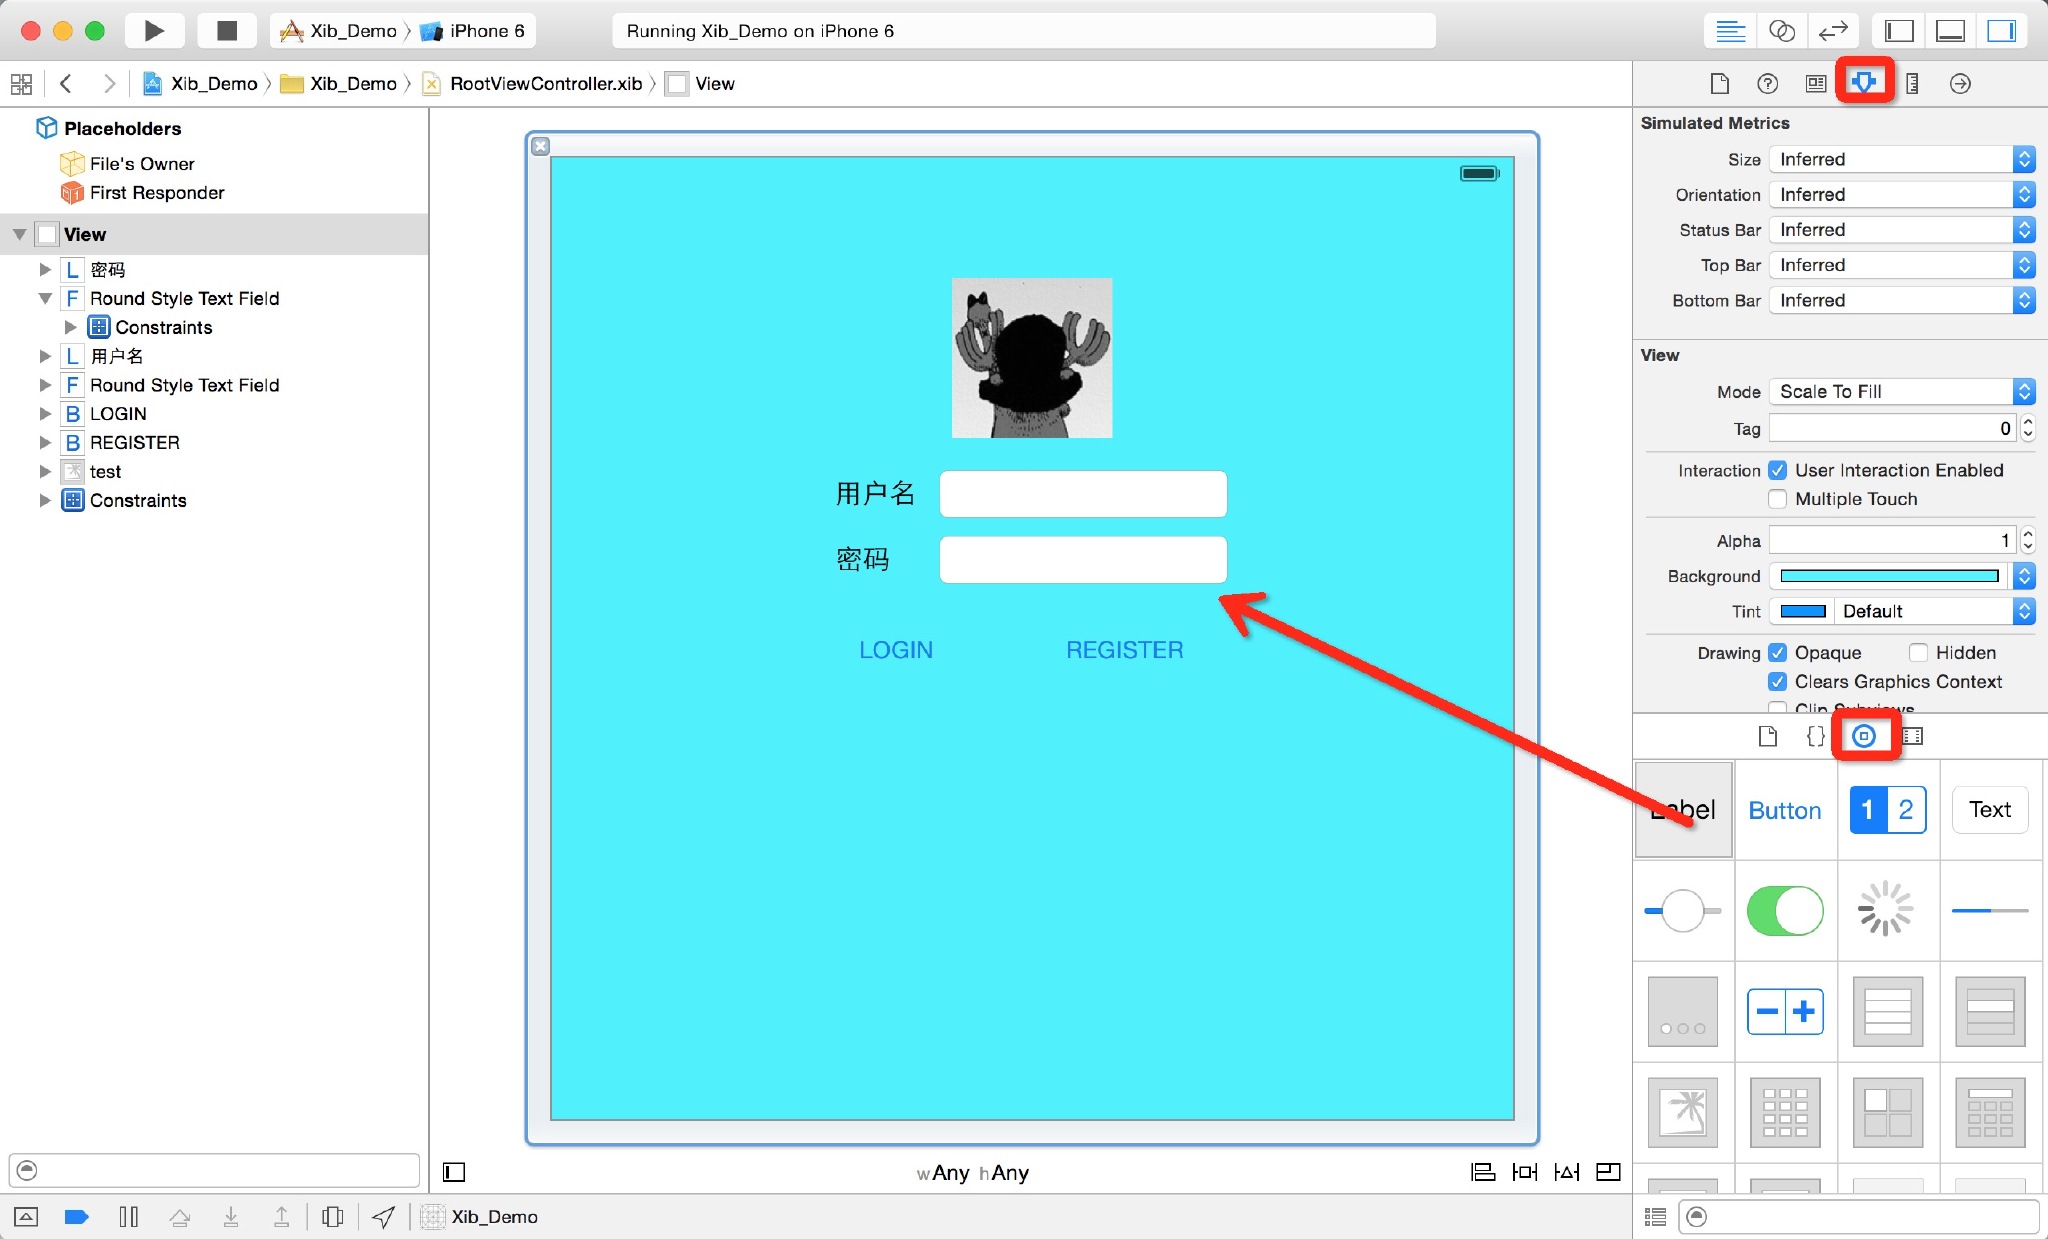Open the Tint Default dropdown
The height and width of the screenshot is (1239, 2048).
pos(1934,611)
